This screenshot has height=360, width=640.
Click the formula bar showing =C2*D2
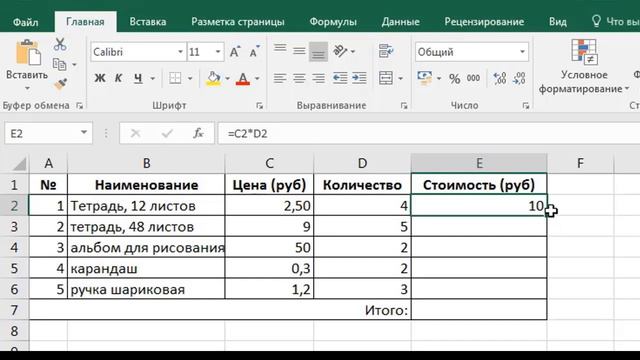pos(429,133)
